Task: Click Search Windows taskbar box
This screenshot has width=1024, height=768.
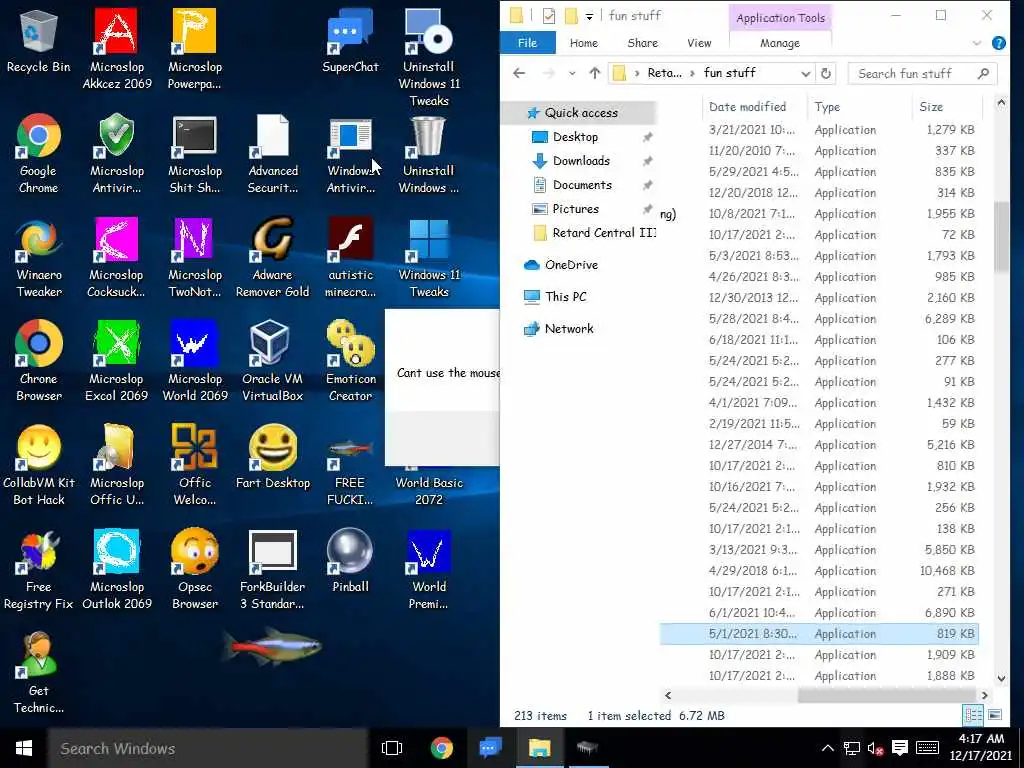Action: tap(208, 748)
